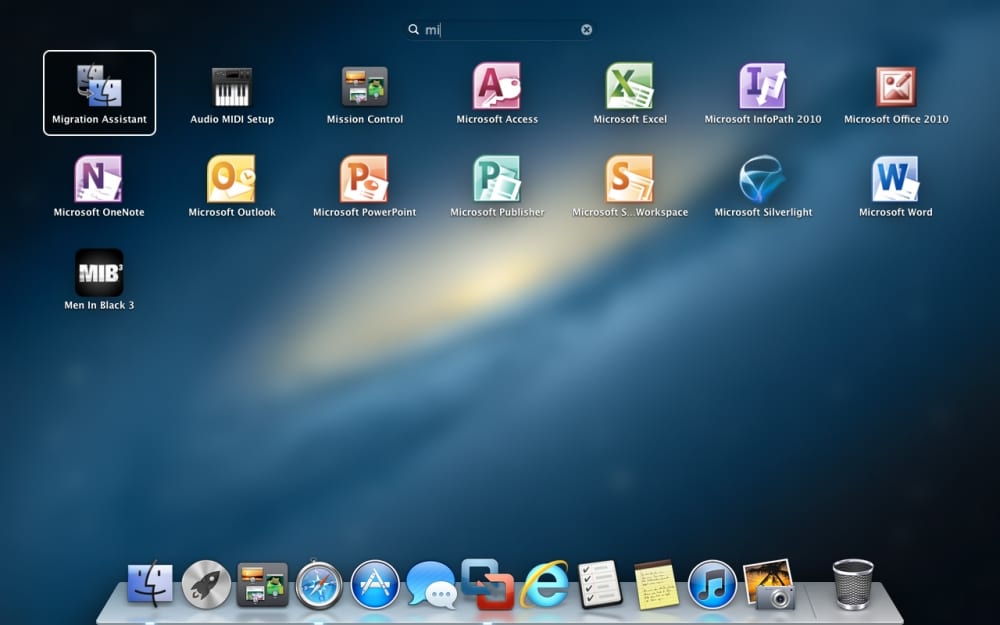Screen dimensions: 1000x625
Task: Open Messages from the Dock
Action: 431,584
